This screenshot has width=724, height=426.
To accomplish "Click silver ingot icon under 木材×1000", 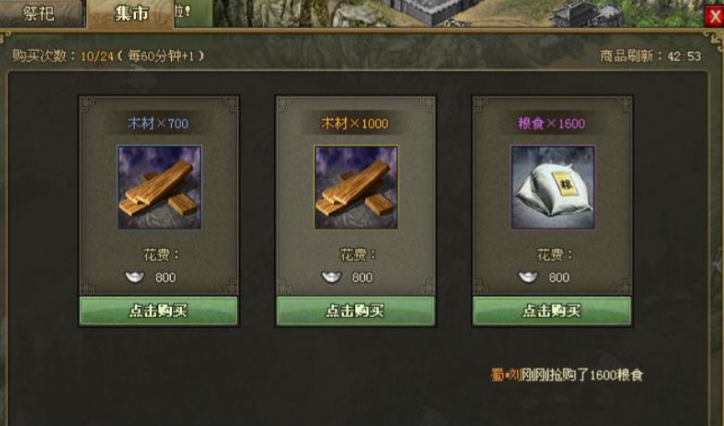I will click(332, 277).
